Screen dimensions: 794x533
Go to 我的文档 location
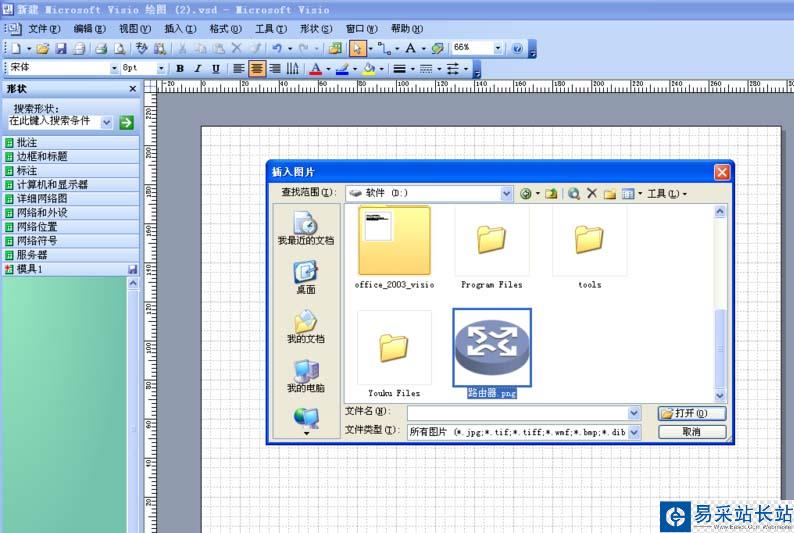click(306, 327)
